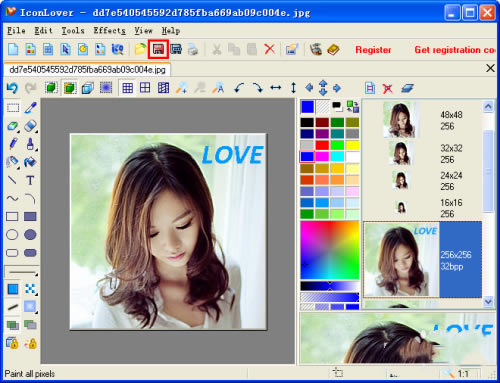Select the blue pencil tool

click(13, 144)
